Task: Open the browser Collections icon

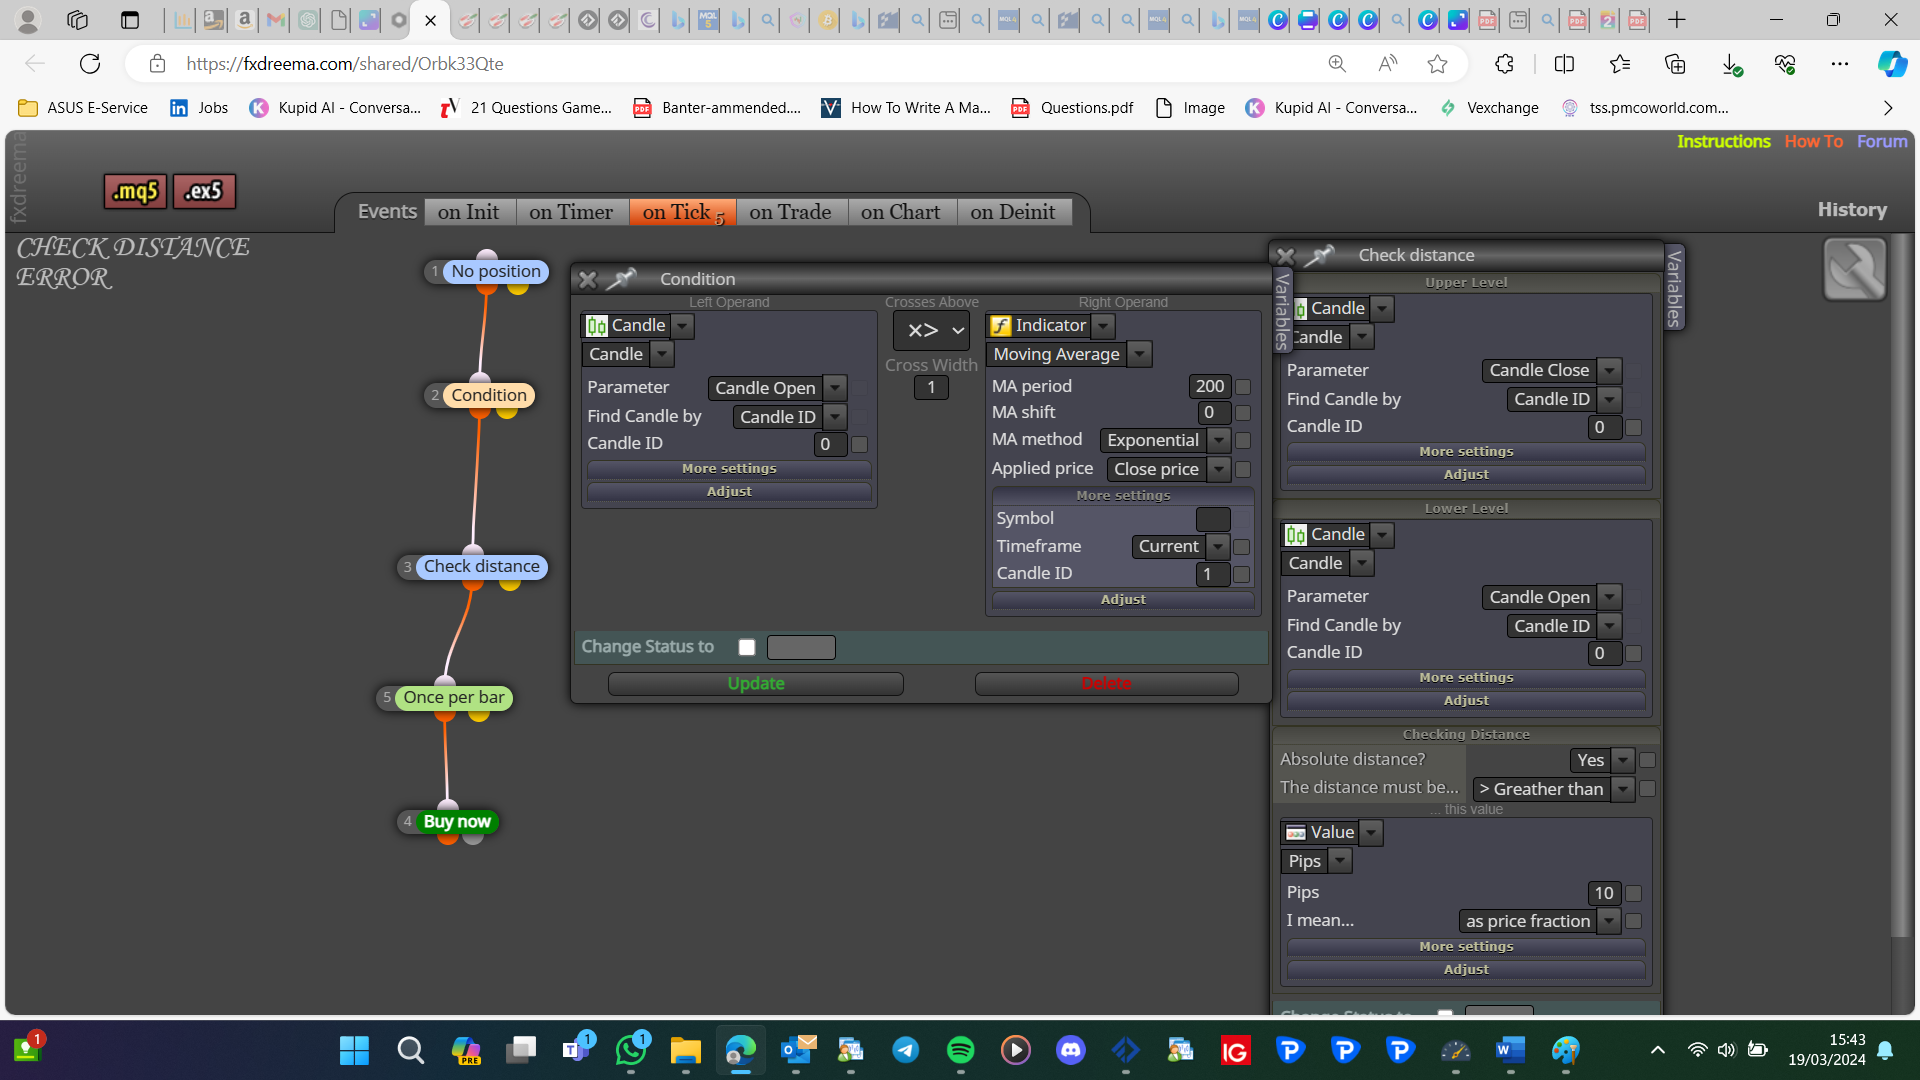Action: coord(1675,64)
